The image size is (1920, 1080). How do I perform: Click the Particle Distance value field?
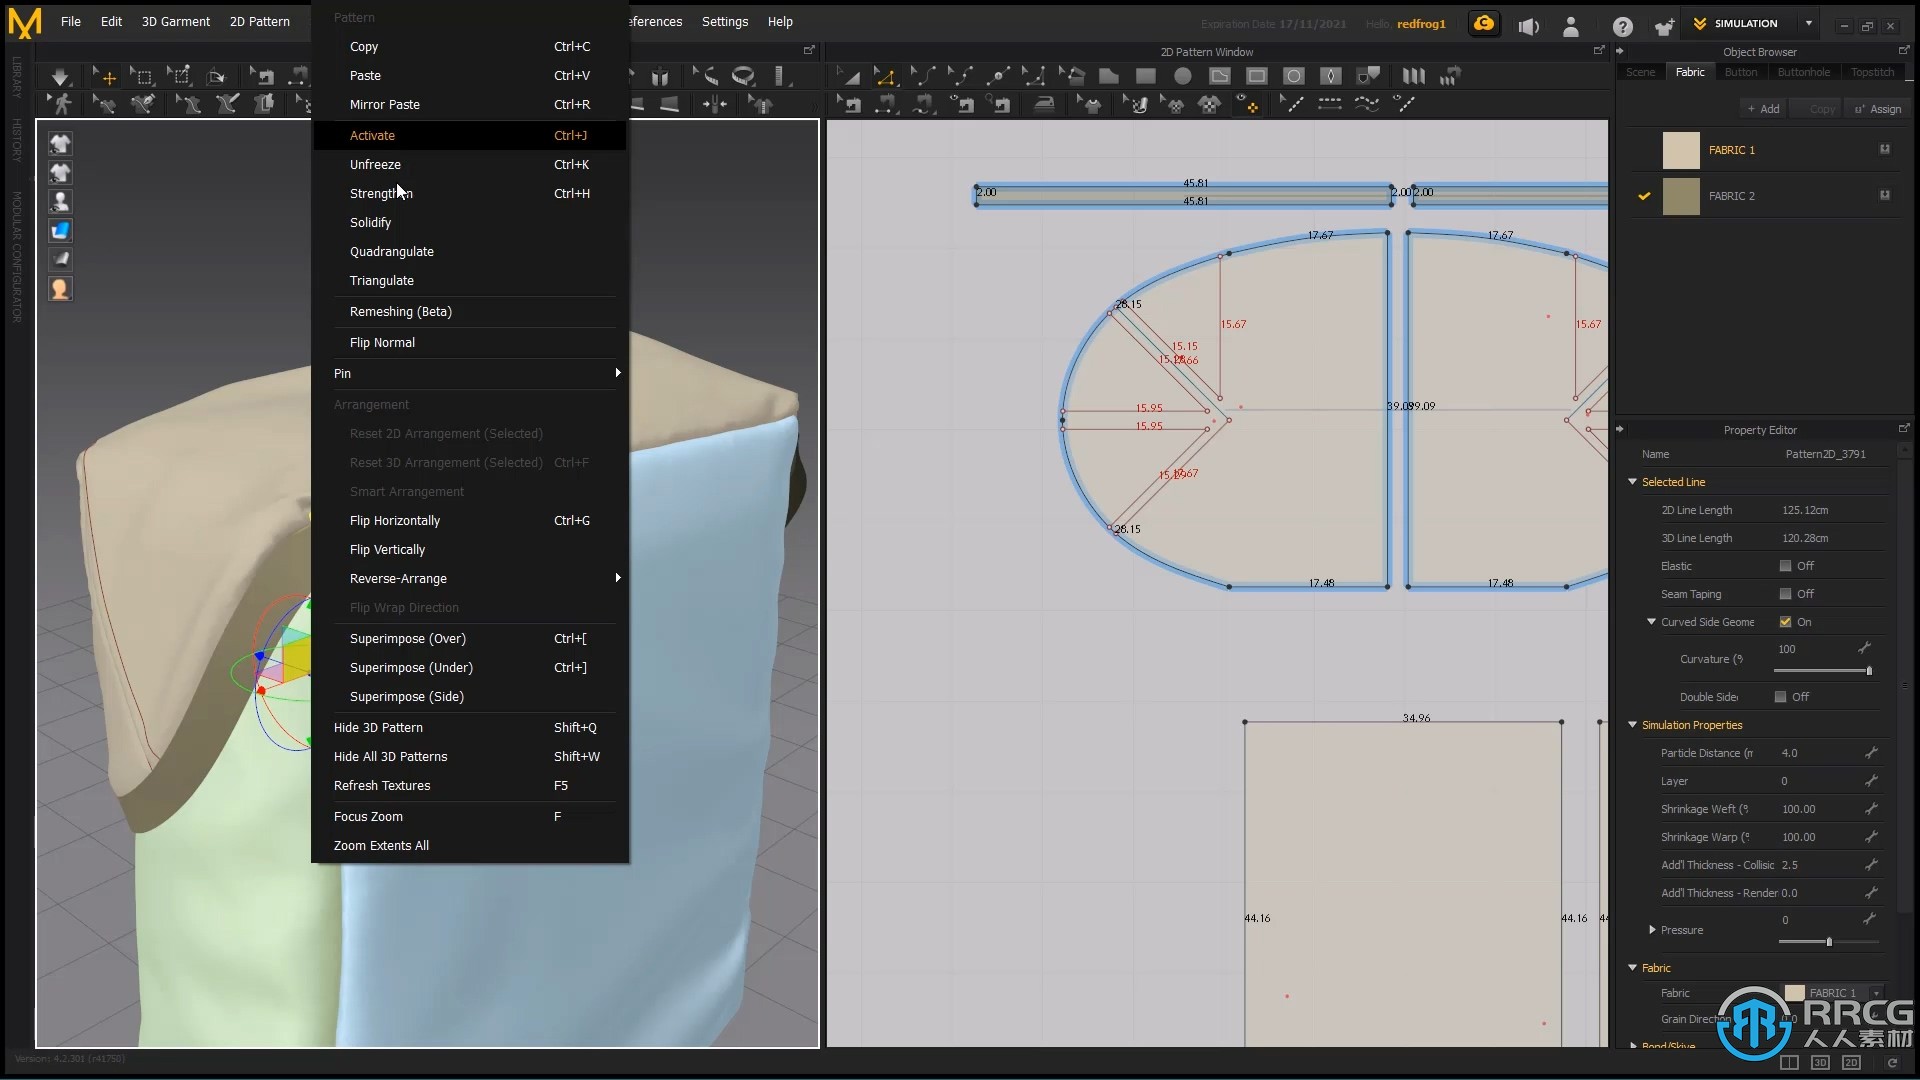pos(1818,753)
